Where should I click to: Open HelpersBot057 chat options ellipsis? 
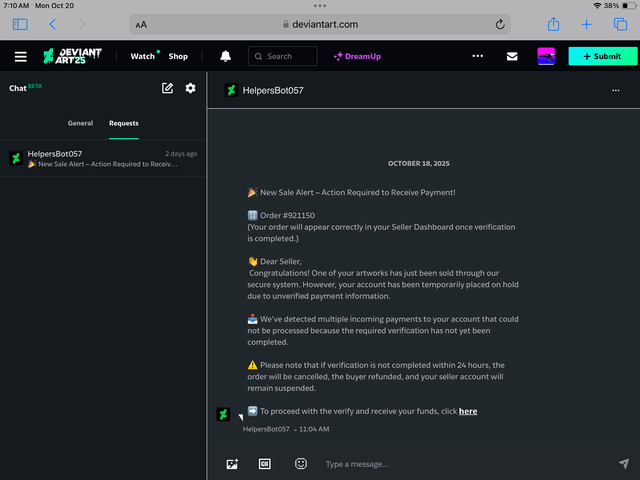(615, 90)
